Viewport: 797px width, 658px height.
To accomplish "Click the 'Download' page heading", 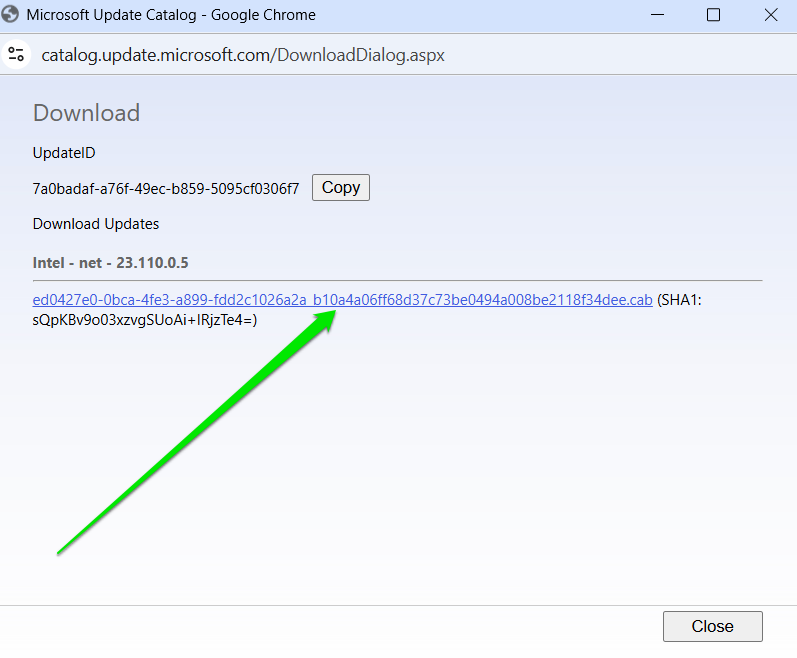I will (86, 113).
